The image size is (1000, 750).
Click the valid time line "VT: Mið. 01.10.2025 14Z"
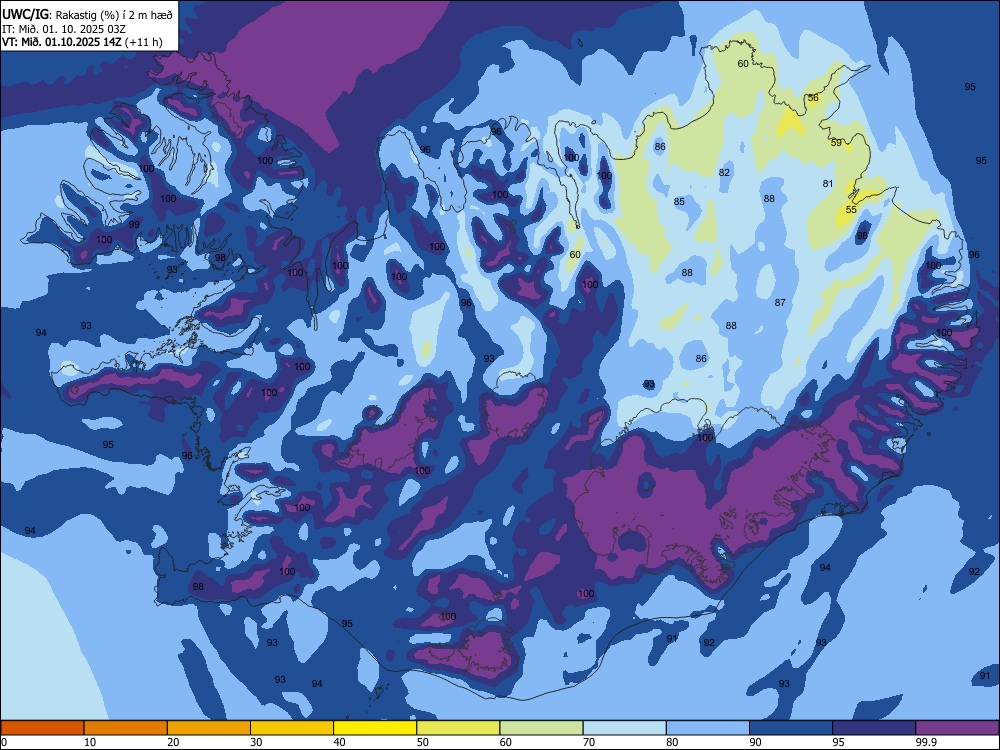62,42
